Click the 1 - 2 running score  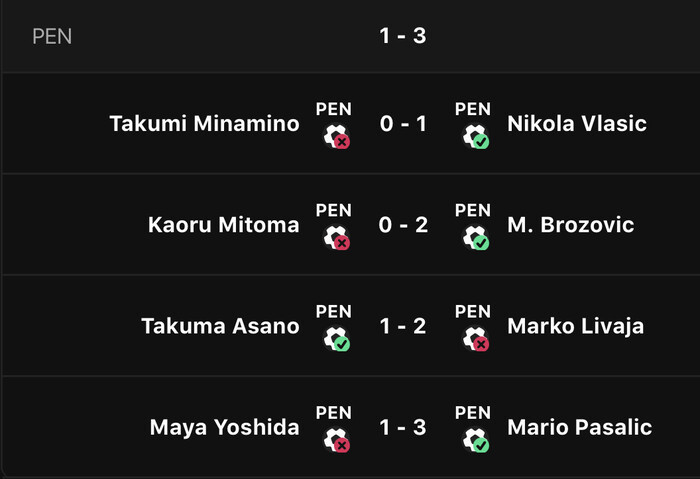[403, 326]
